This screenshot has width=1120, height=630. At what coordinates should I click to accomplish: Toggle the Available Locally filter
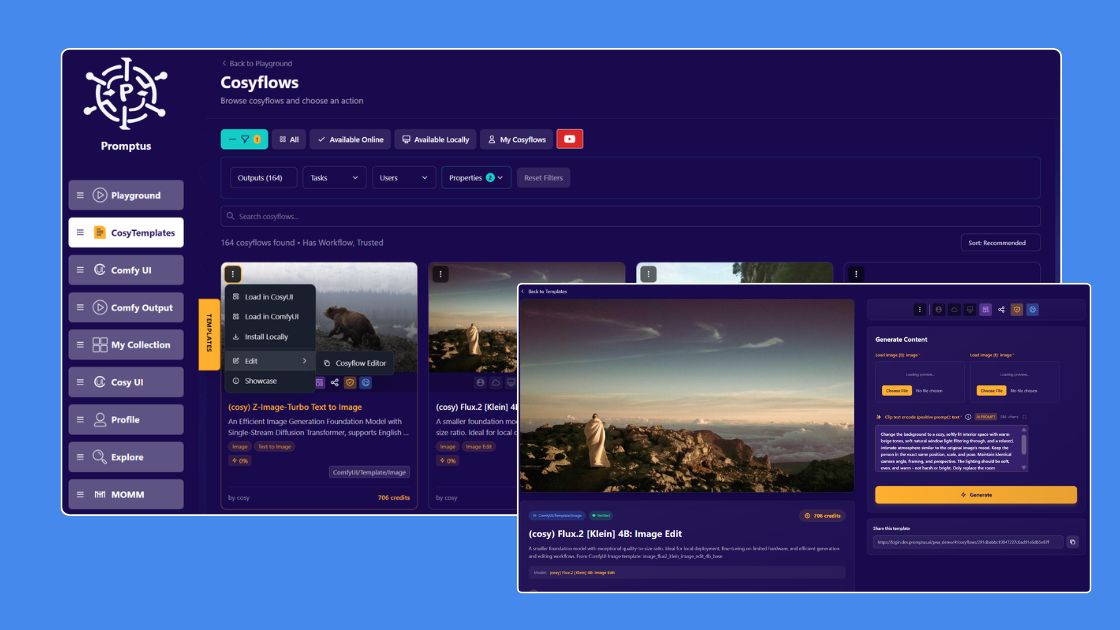[437, 139]
